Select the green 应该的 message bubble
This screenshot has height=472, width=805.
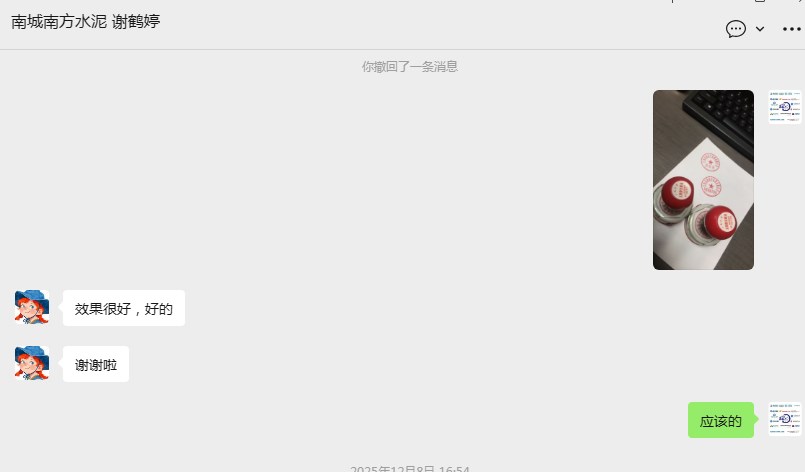[x=720, y=420]
